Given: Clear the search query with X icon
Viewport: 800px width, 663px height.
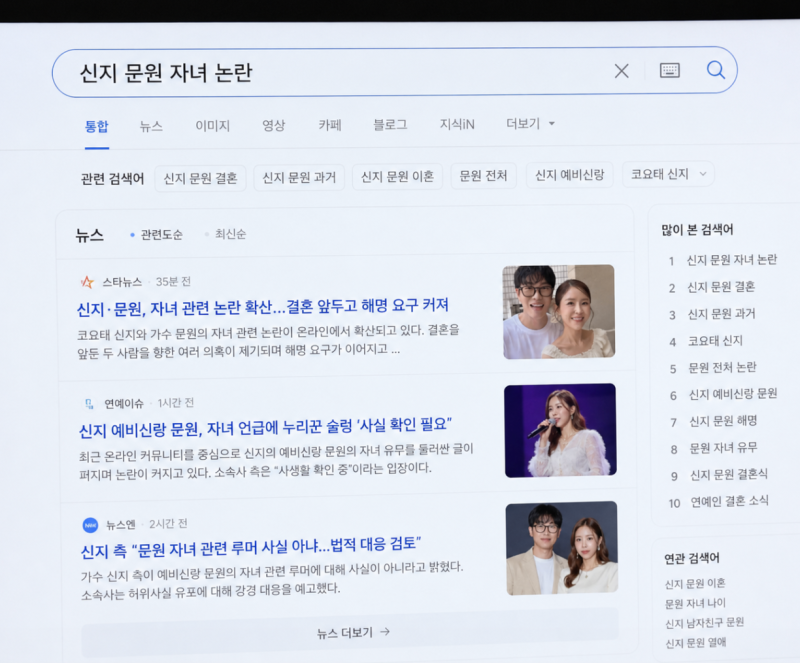Looking at the screenshot, I should pos(621,71).
